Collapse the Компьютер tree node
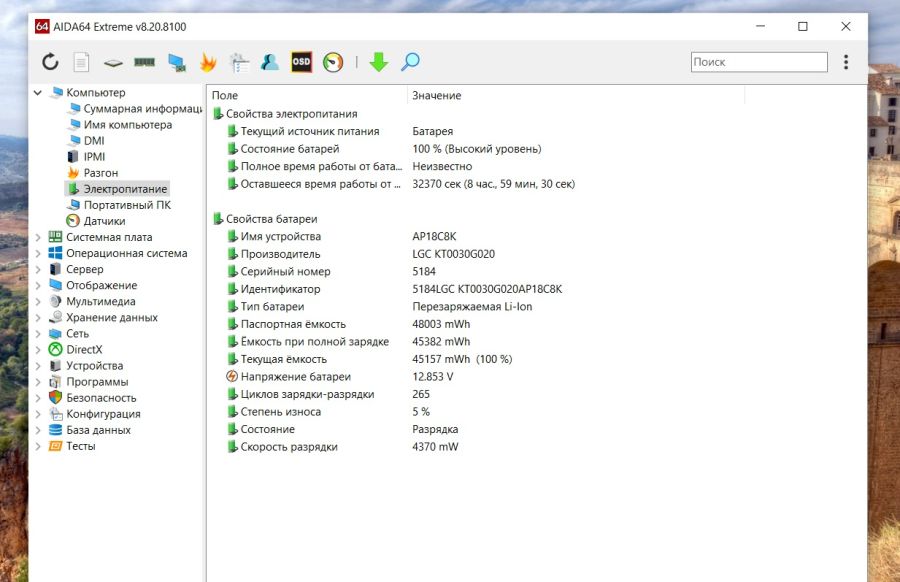The height and width of the screenshot is (582, 900). 38,93
